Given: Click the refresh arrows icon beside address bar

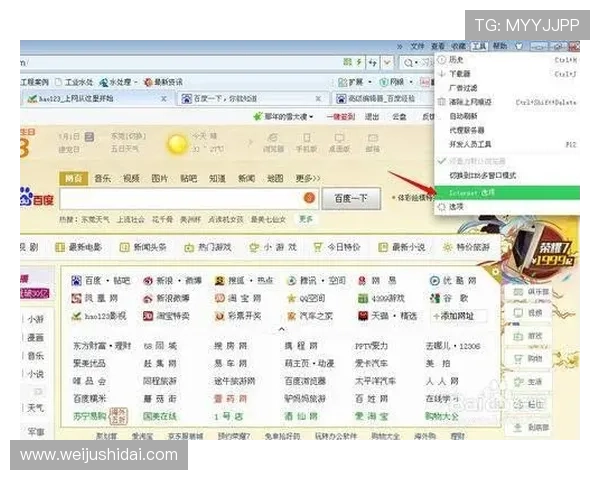Looking at the screenshot, I should (x=373, y=62).
